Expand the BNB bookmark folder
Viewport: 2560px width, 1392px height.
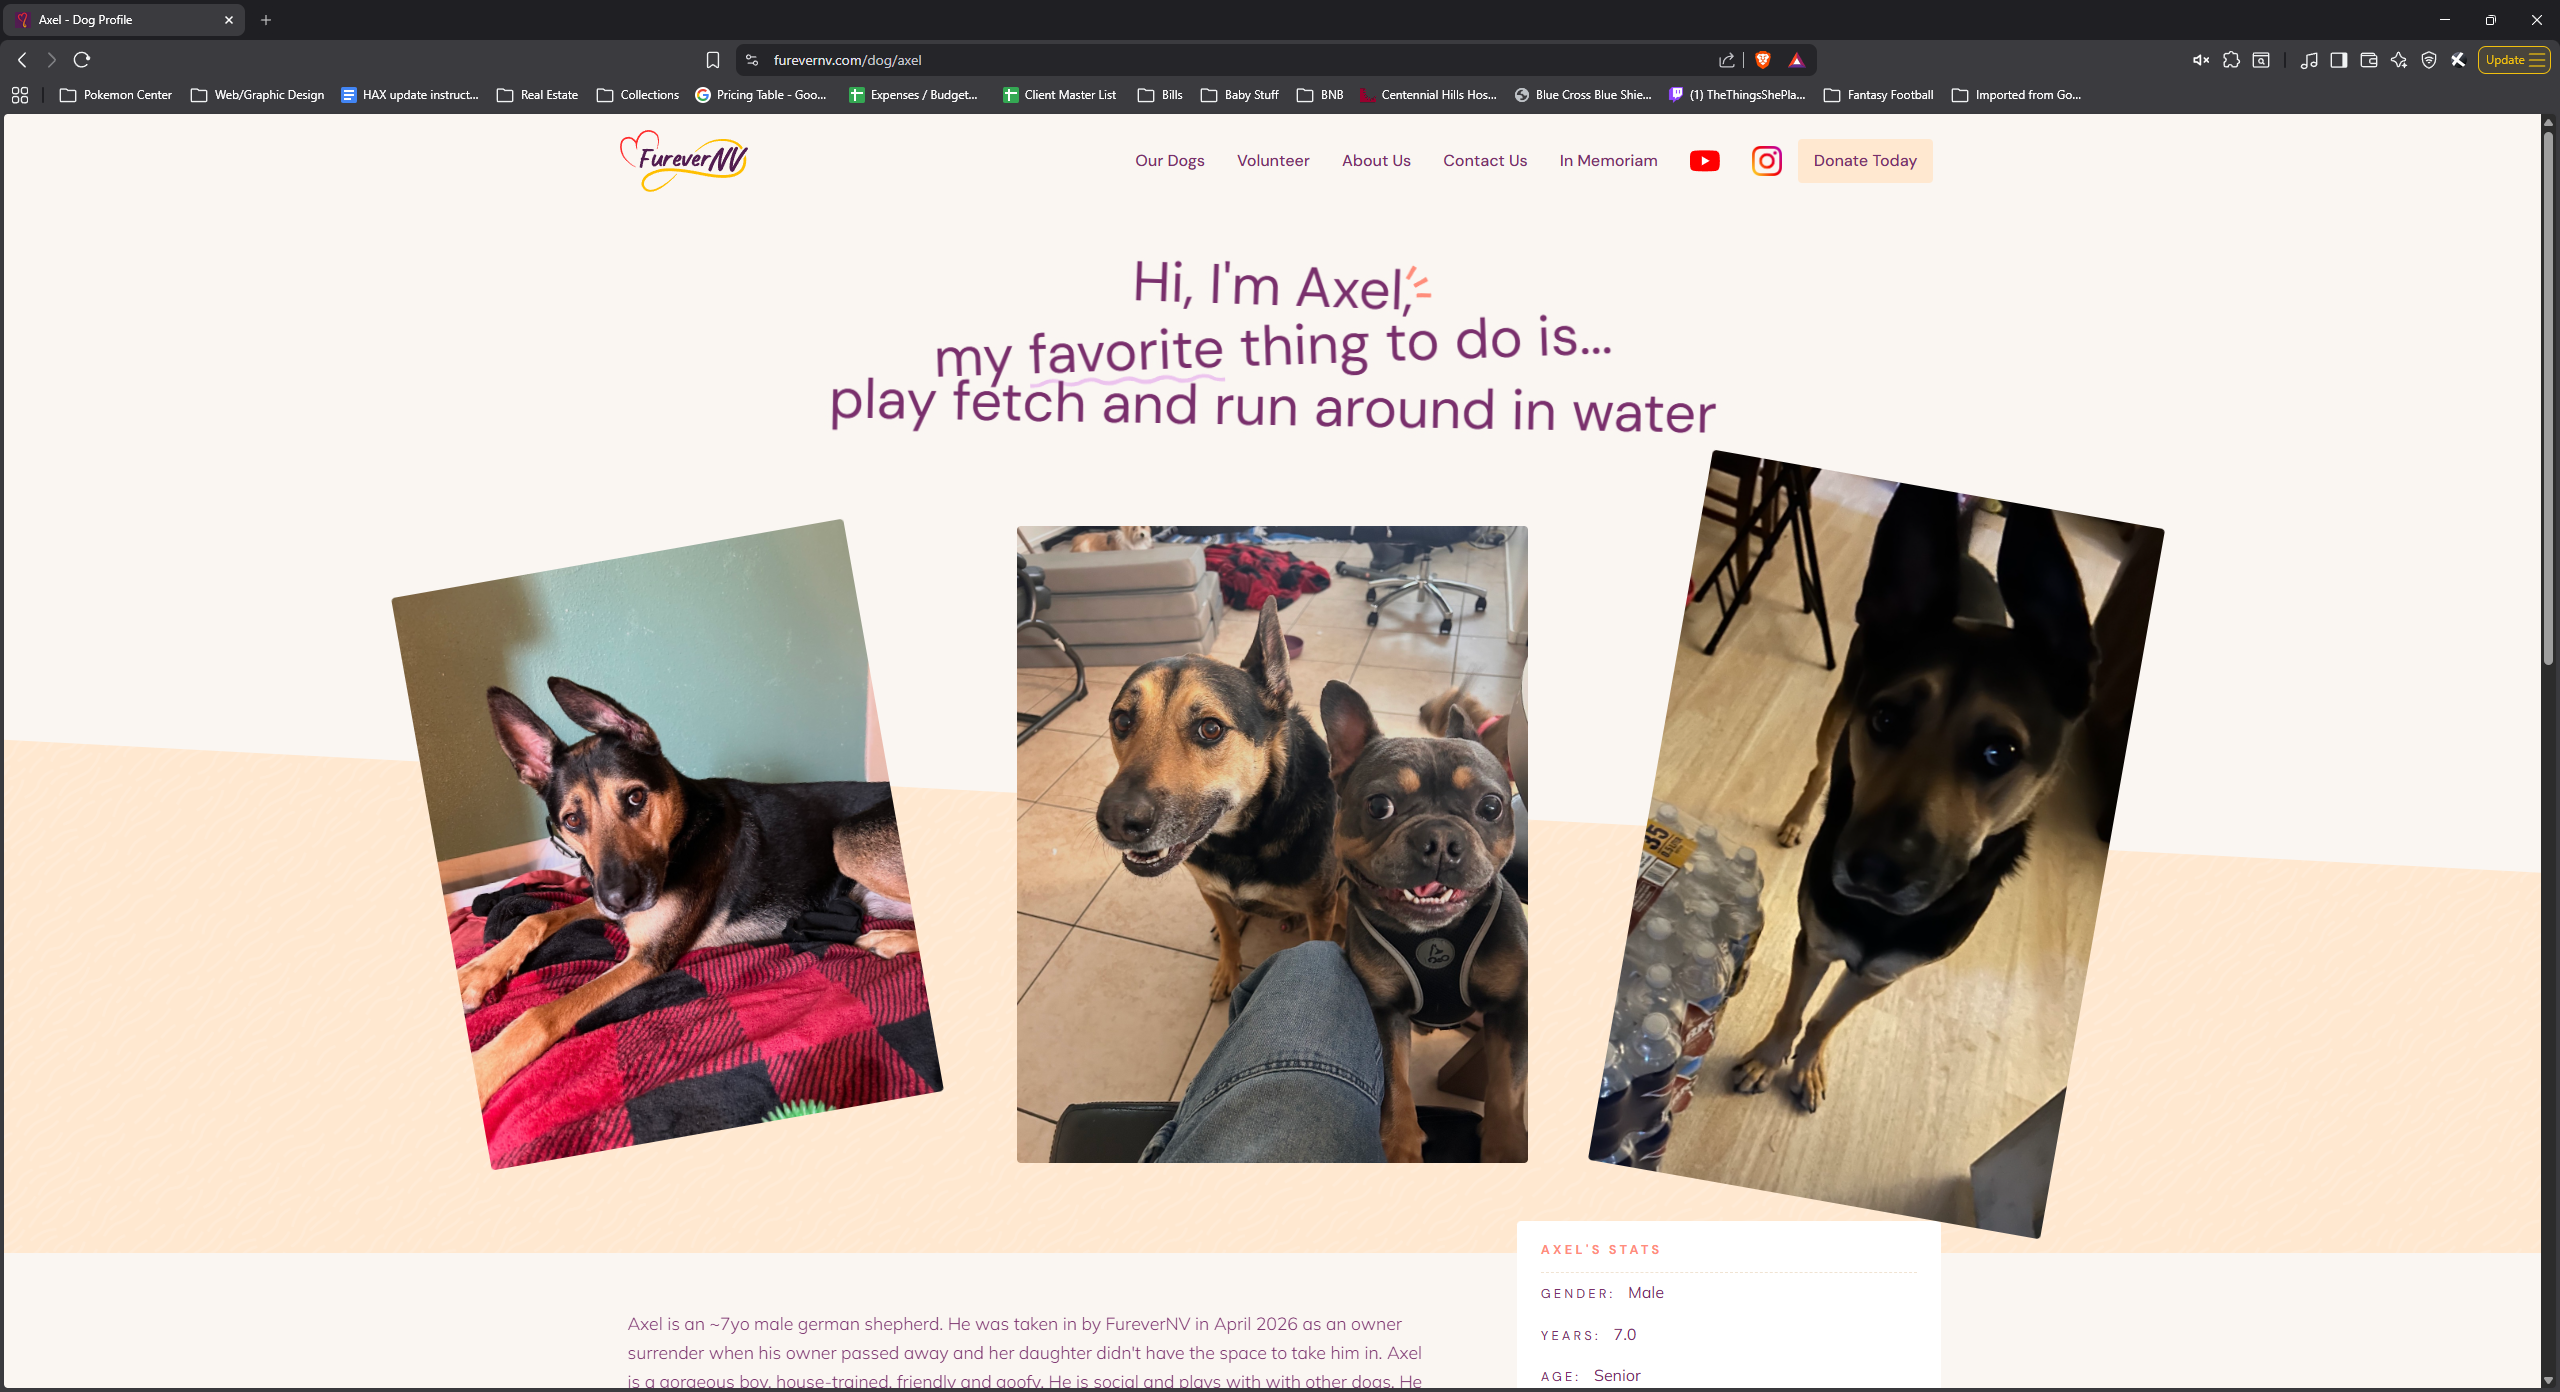[1320, 95]
